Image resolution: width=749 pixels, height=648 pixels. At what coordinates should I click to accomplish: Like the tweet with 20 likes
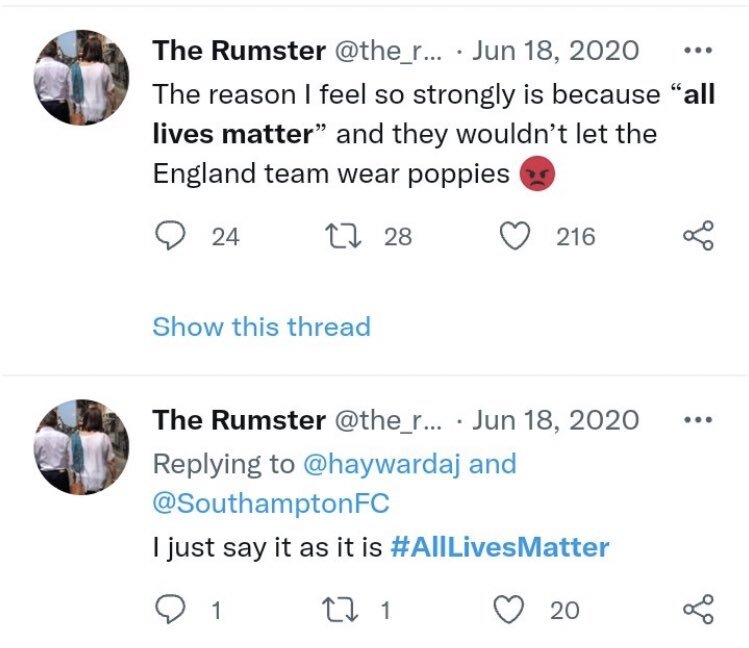pyautogui.click(x=509, y=609)
